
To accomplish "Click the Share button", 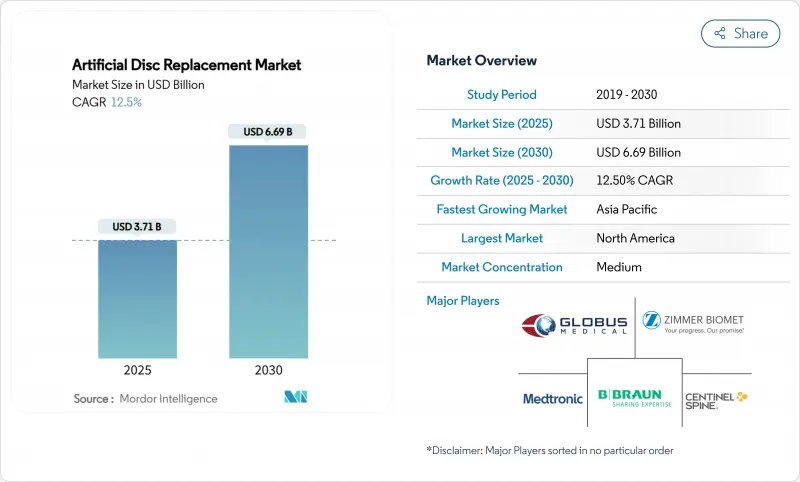I will pos(741,33).
